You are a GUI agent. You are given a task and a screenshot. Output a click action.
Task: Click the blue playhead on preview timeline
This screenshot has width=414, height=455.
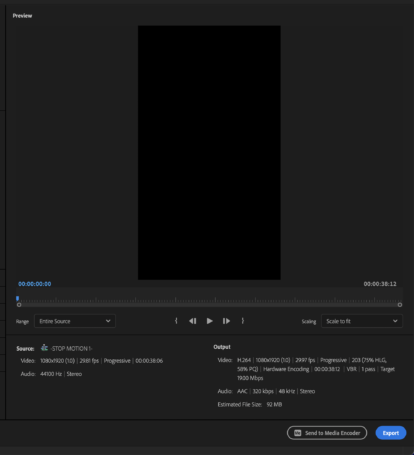tap(17, 298)
